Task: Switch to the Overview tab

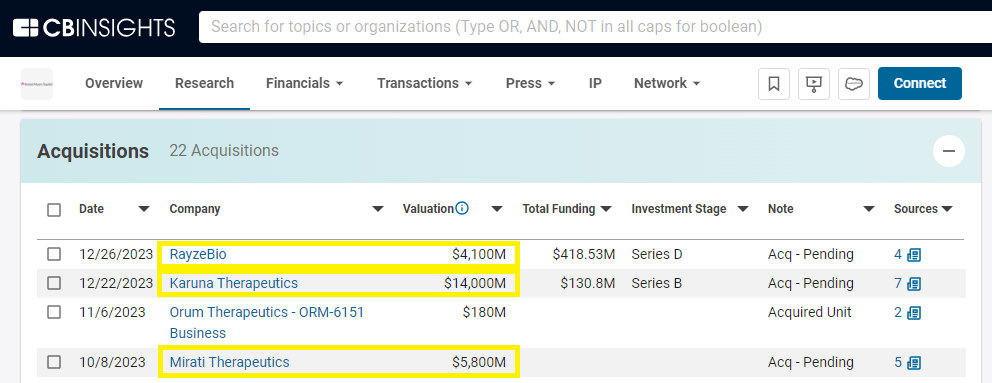Action: click(x=114, y=83)
